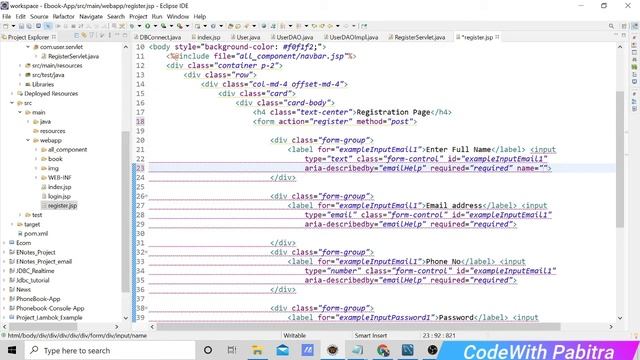Viewport: 640px width, 360px height.
Task: Click the New file toolbar icon
Action: tap(6, 26)
